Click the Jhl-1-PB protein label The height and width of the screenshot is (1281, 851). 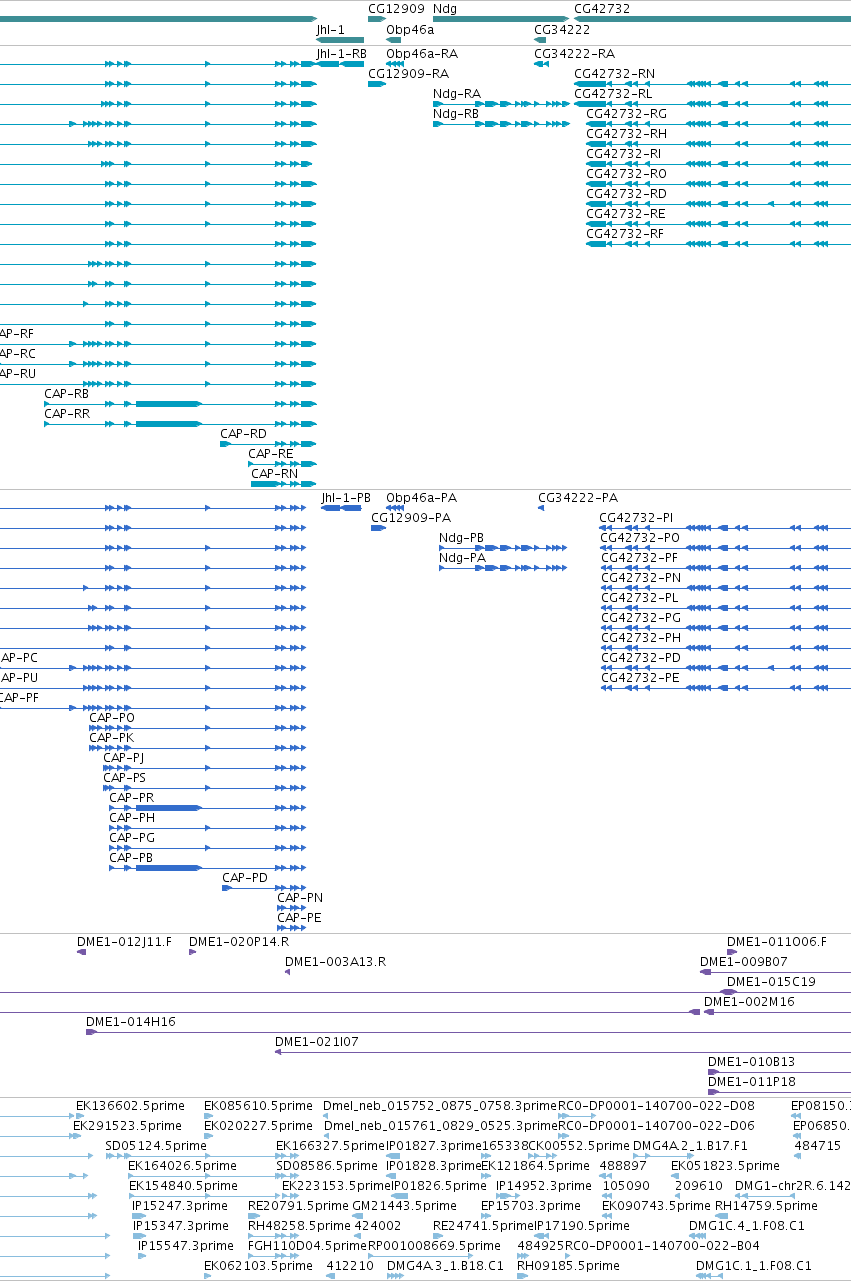346,497
